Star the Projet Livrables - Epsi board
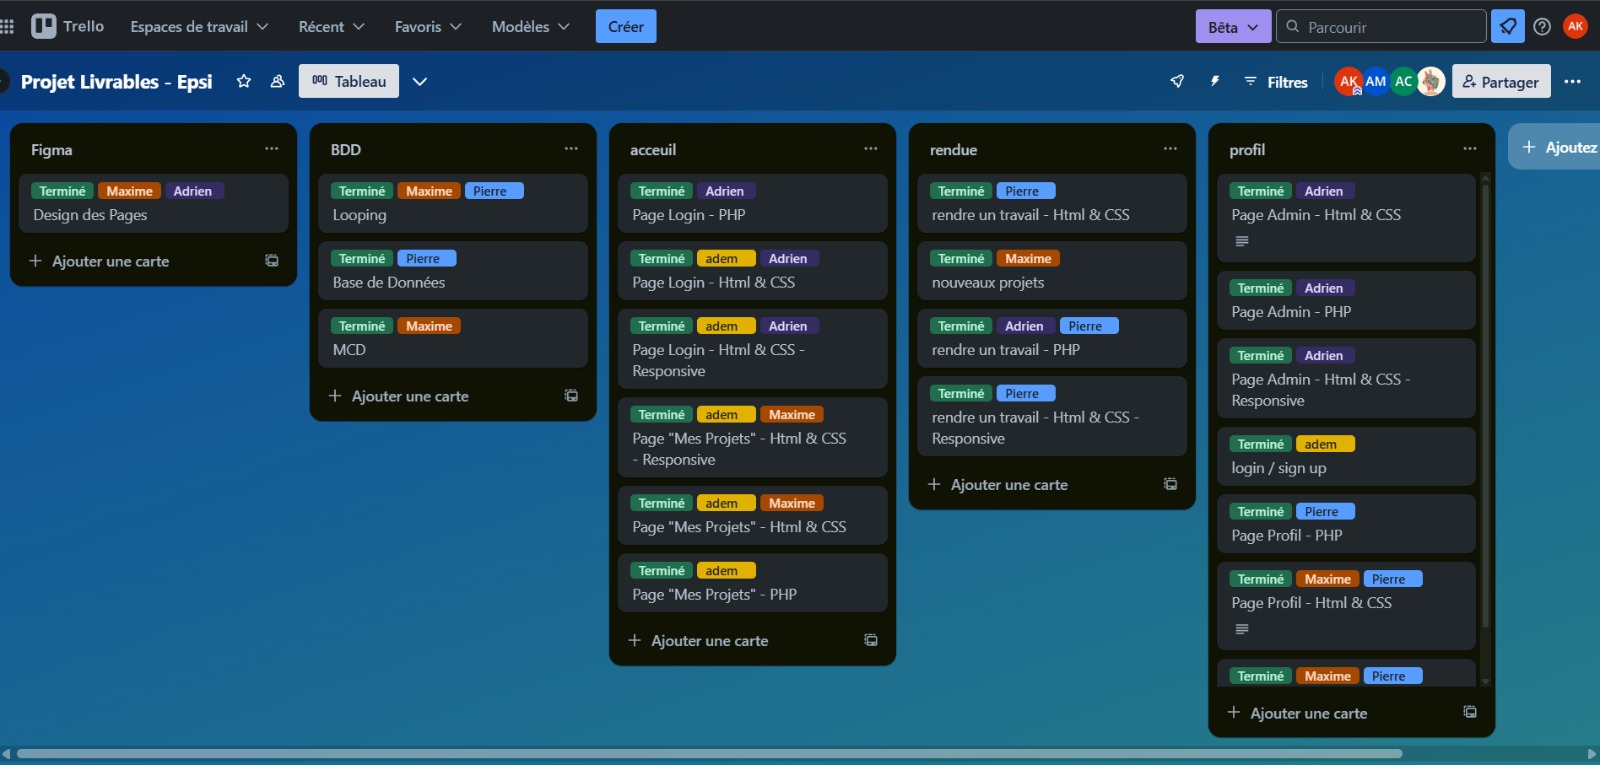1600x765 pixels. point(243,81)
